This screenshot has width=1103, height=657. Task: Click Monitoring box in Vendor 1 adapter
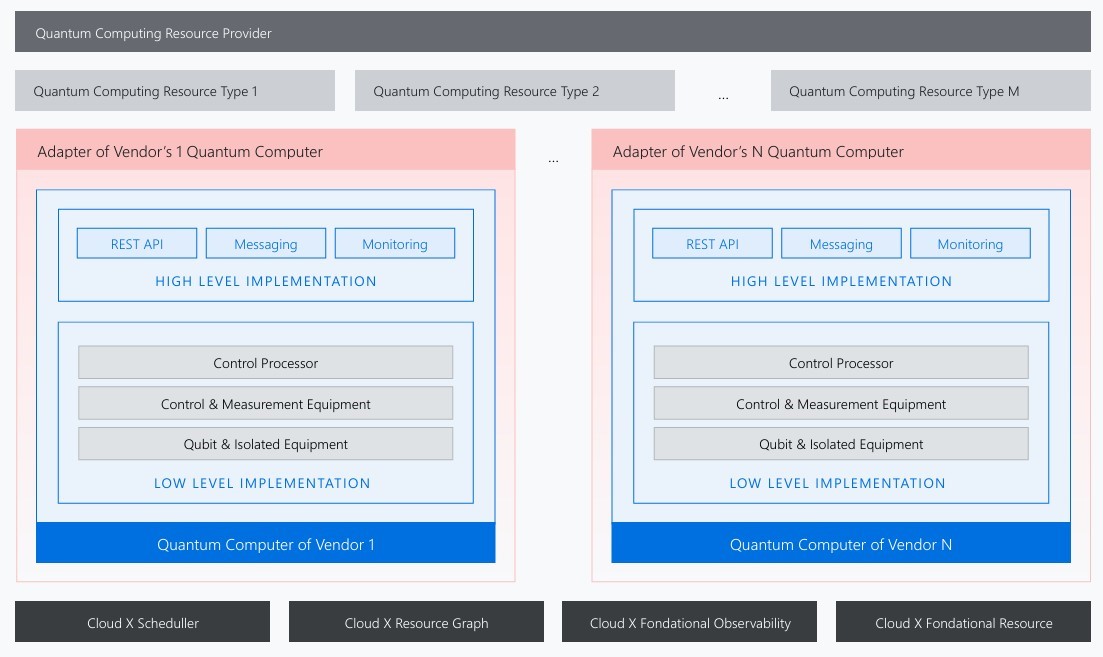395,244
